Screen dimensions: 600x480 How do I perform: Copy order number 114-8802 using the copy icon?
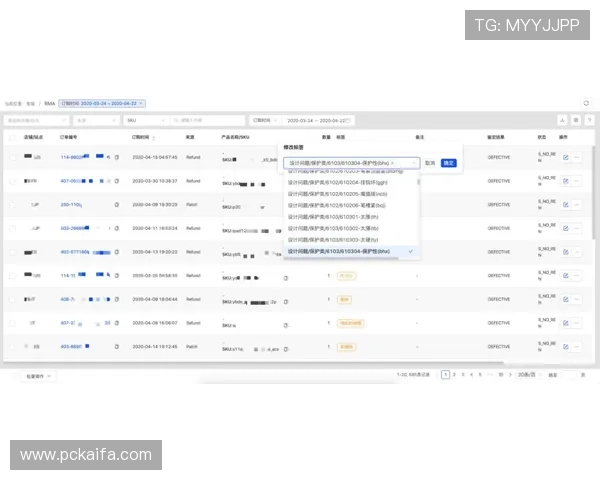tap(117, 157)
